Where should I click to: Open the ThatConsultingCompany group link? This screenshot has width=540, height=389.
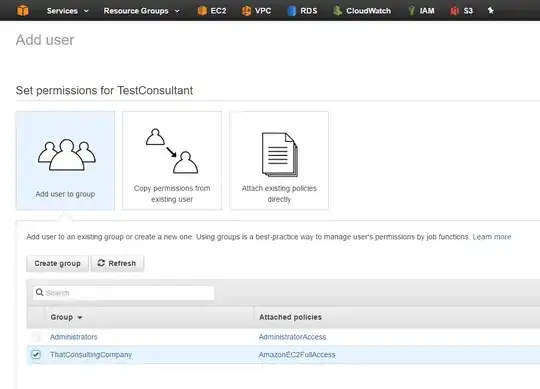point(91,355)
